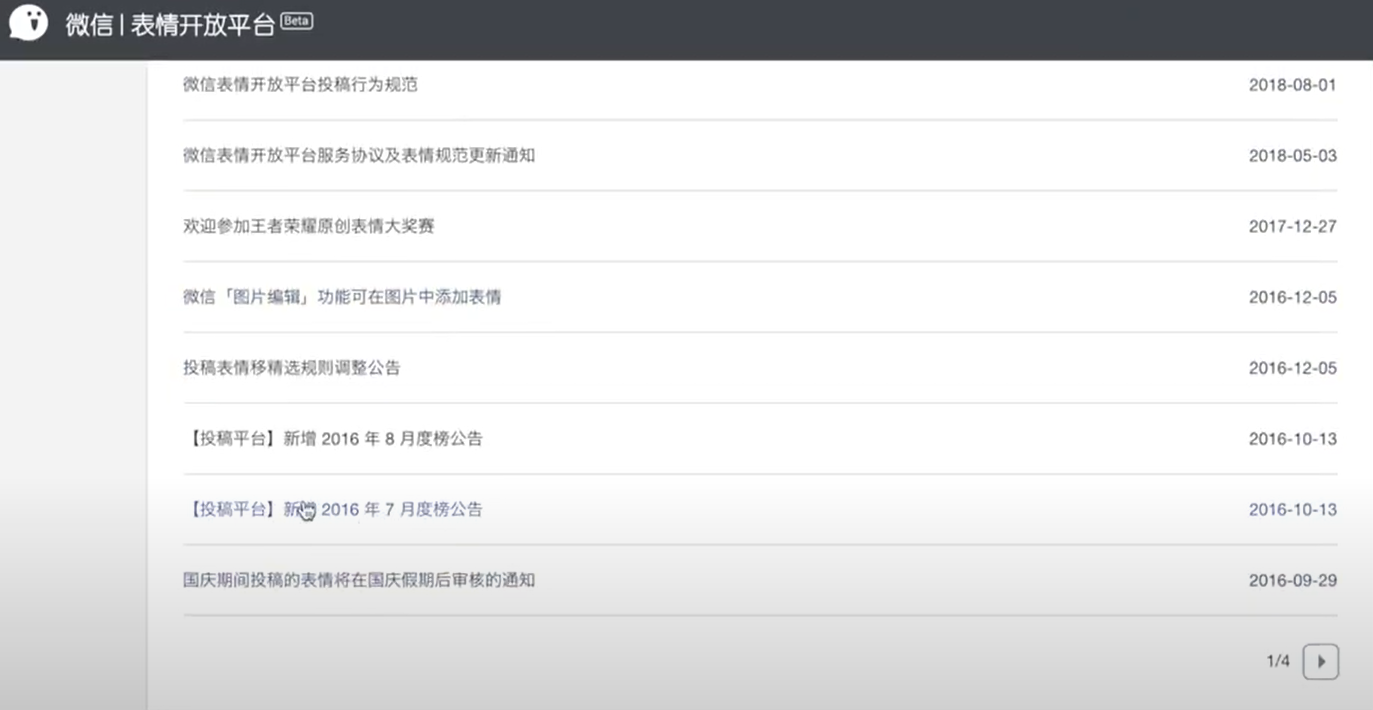Image resolution: width=1373 pixels, height=710 pixels.
Task: Go to the next announcements page arrow
Action: (x=1320, y=661)
